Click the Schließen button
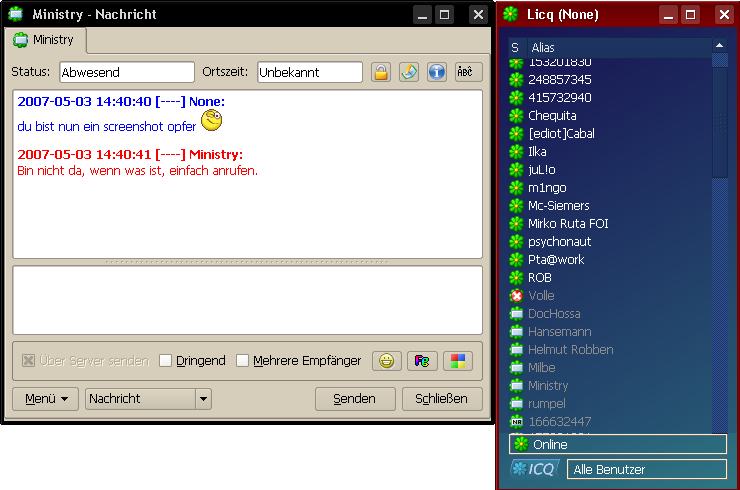Image resolution: width=740 pixels, height=490 pixels. (442, 399)
